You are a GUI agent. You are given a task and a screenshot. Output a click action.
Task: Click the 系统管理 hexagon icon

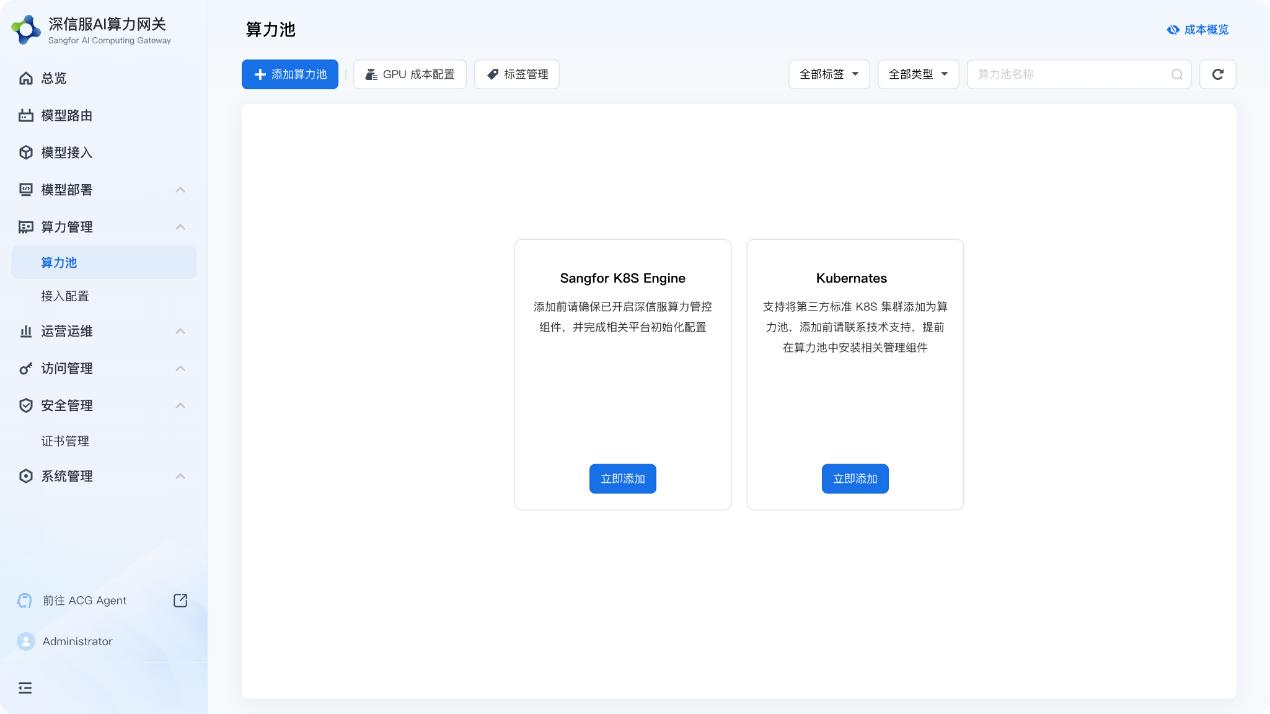pyautogui.click(x=26, y=476)
